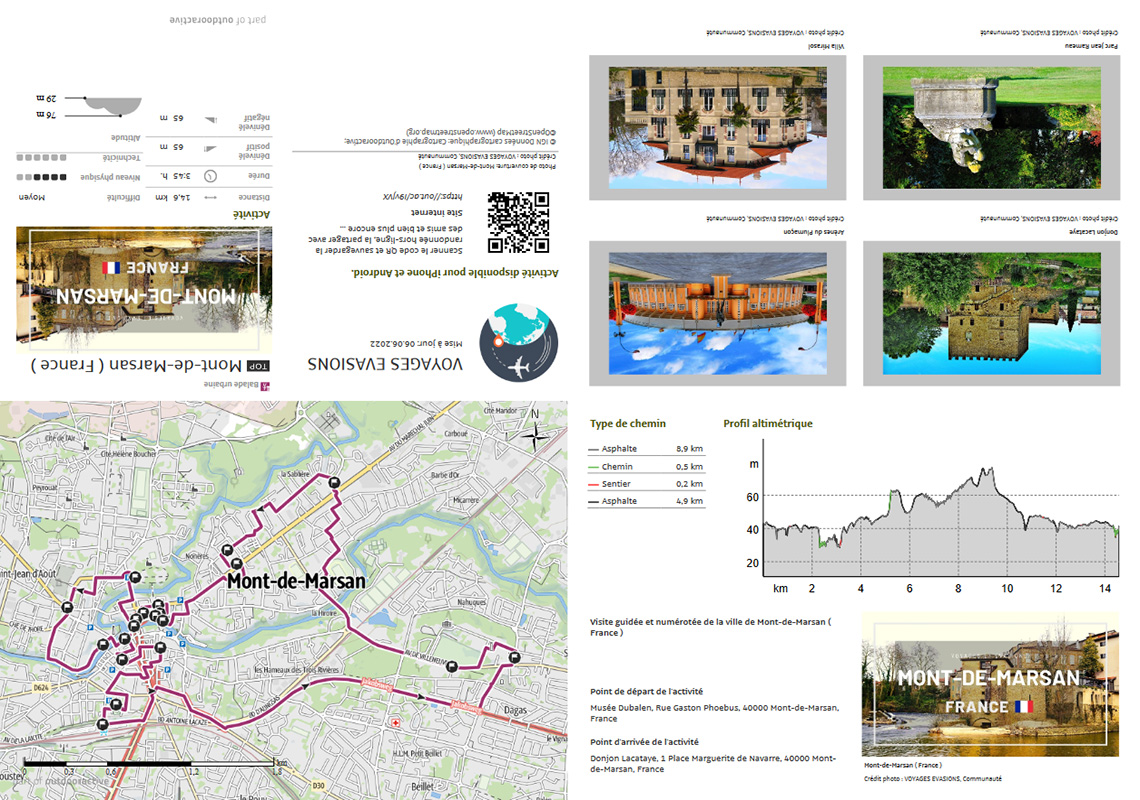Click the 'Visite guidée et numérotée' description
The height and width of the screenshot is (800, 1140).
pyautogui.click(x=710, y=627)
